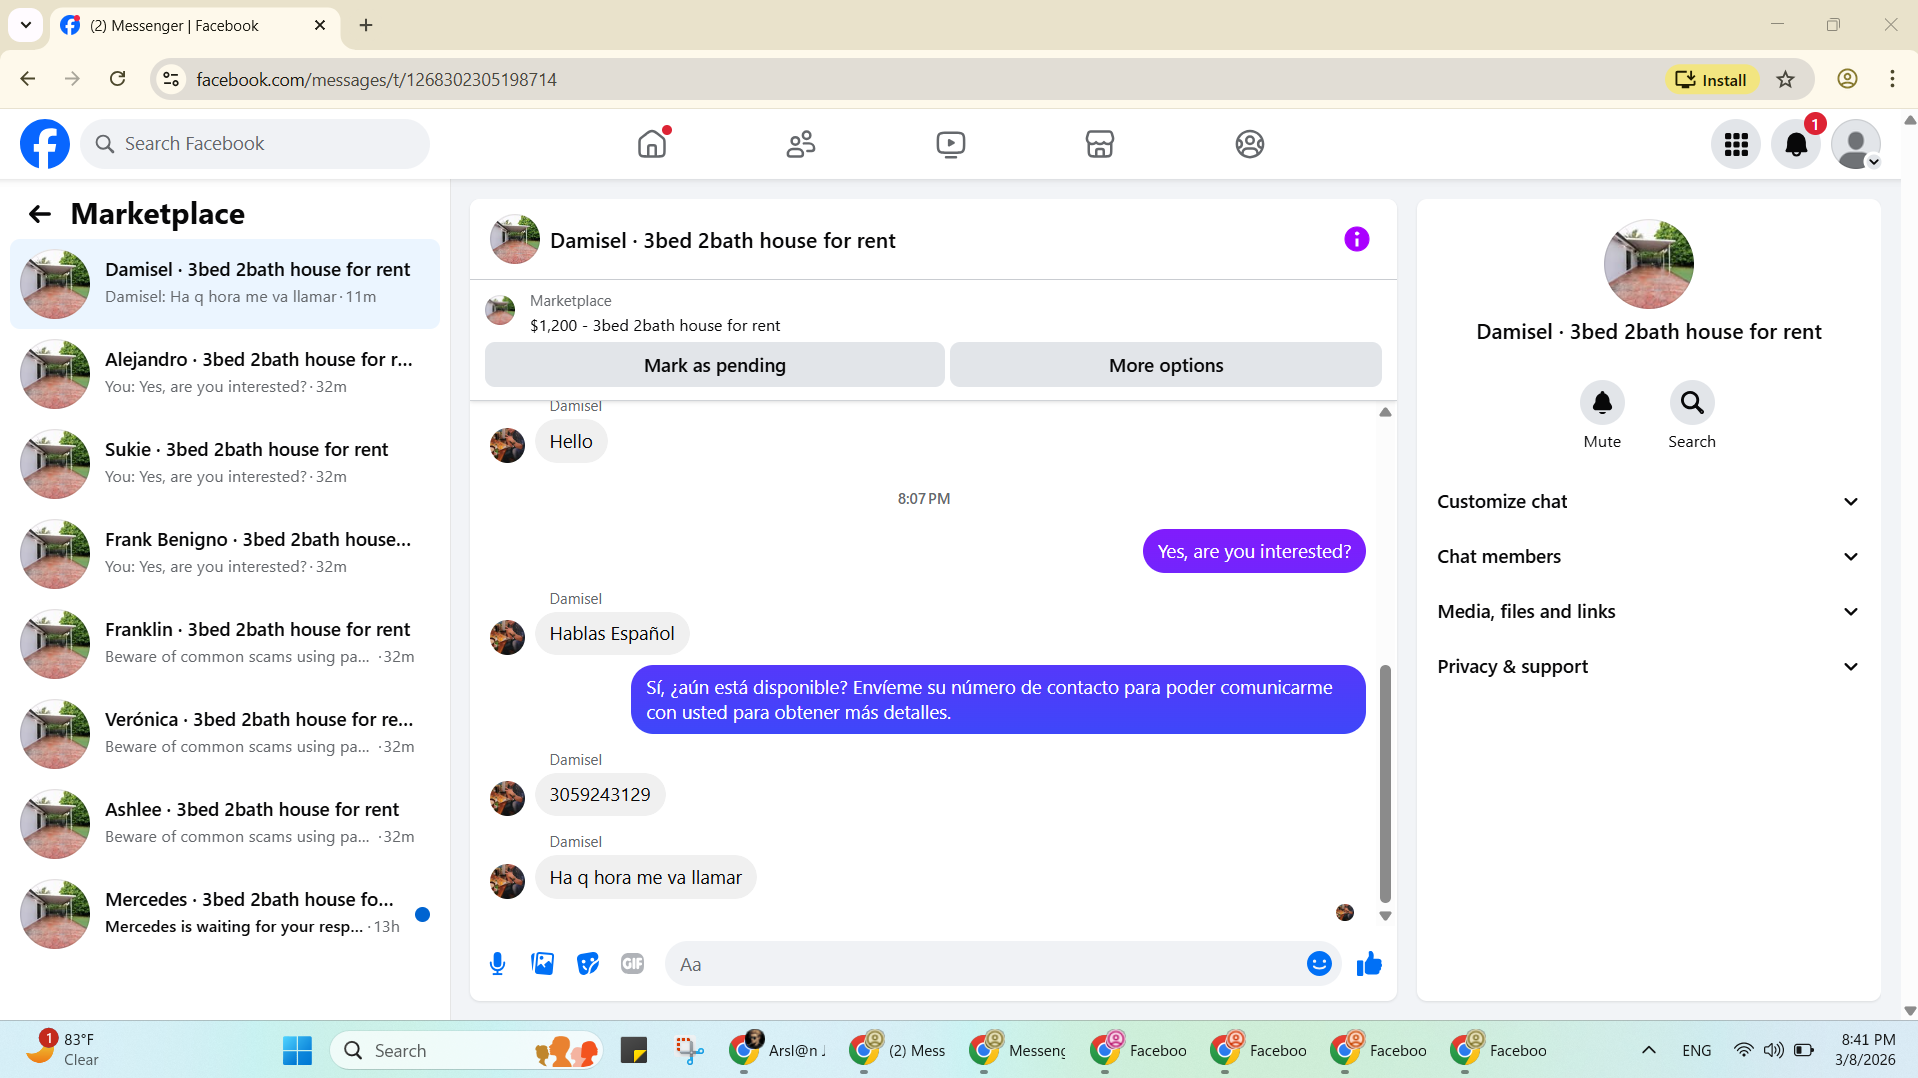1918x1078 pixels.
Task: Open Verónica conversation in the list
Action: coord(225,734)
